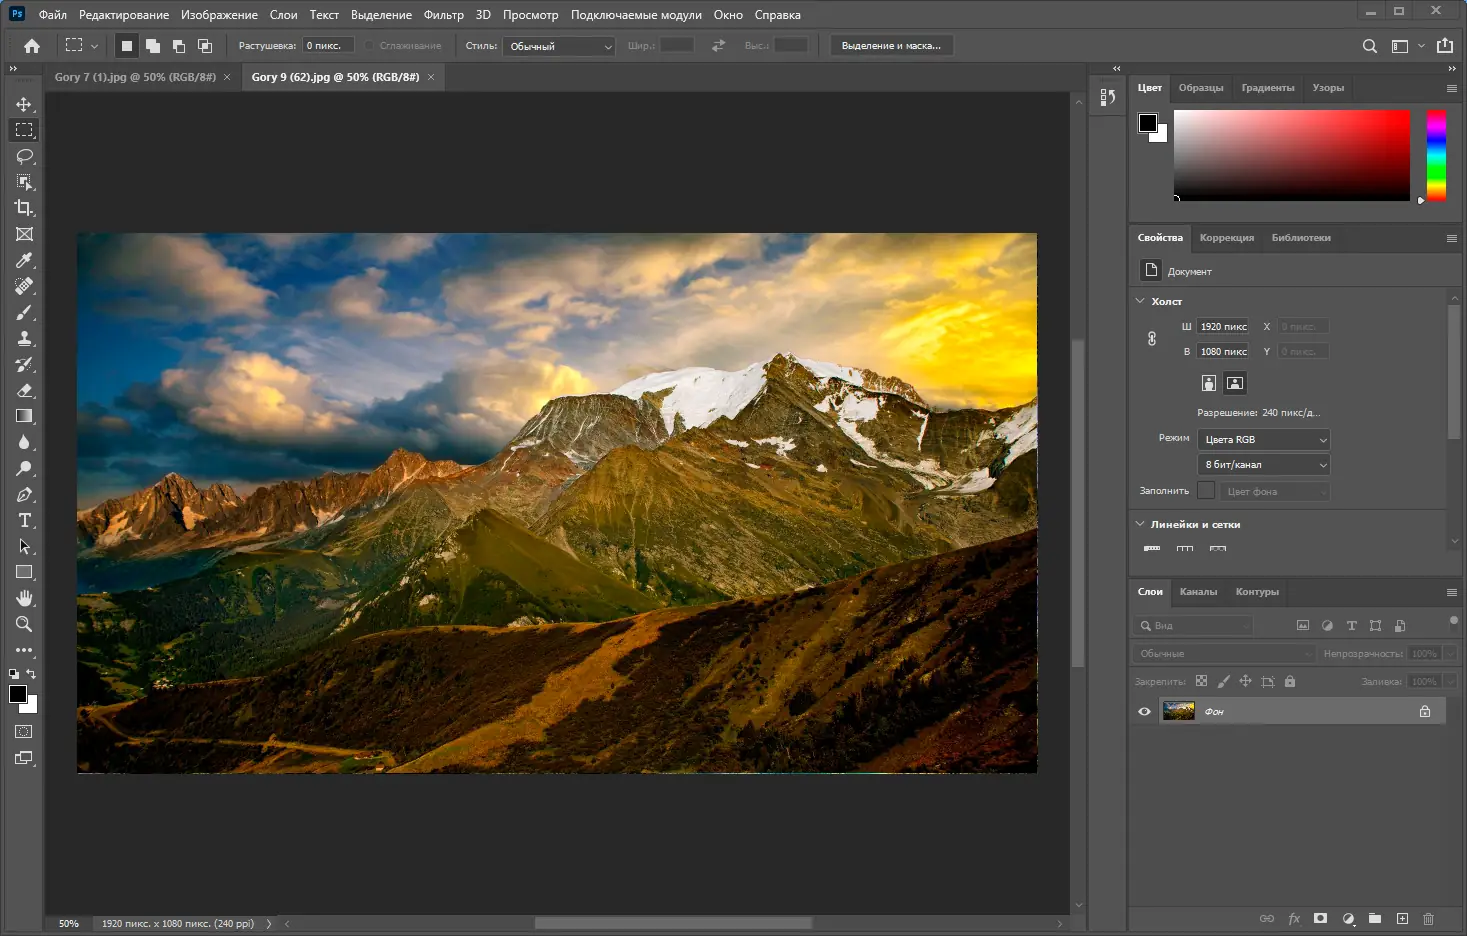Screen dimensions: 1467x936
Task: Collapse the Холст section
Action: (x=1141, y=301)
